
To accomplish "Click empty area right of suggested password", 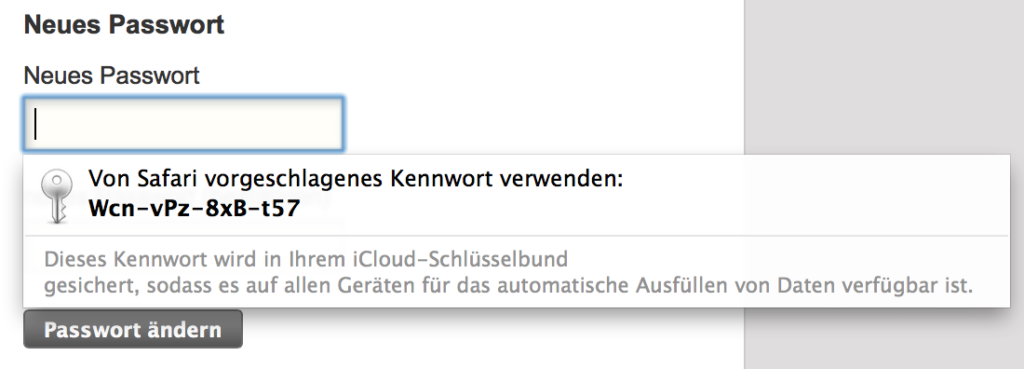I will pos(653,209).
